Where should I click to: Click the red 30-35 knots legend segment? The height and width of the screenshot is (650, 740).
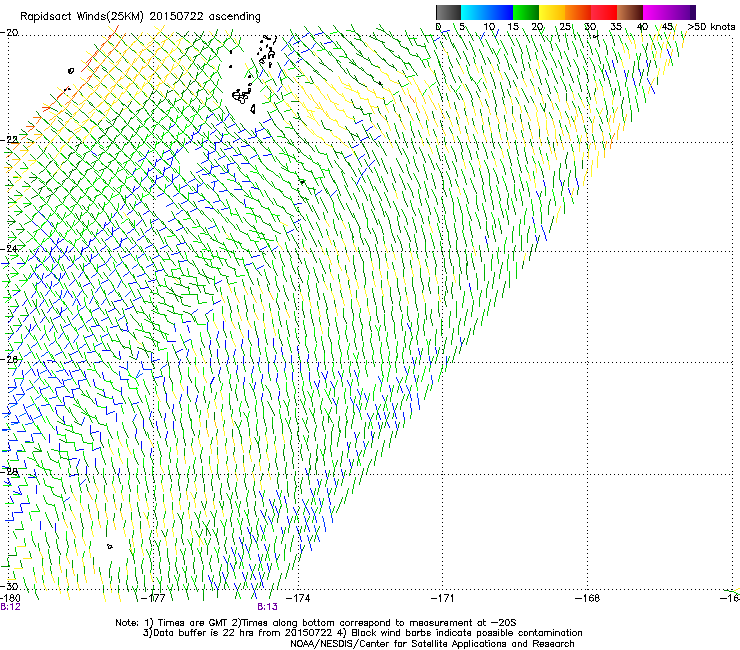click(x=604, y=12)
